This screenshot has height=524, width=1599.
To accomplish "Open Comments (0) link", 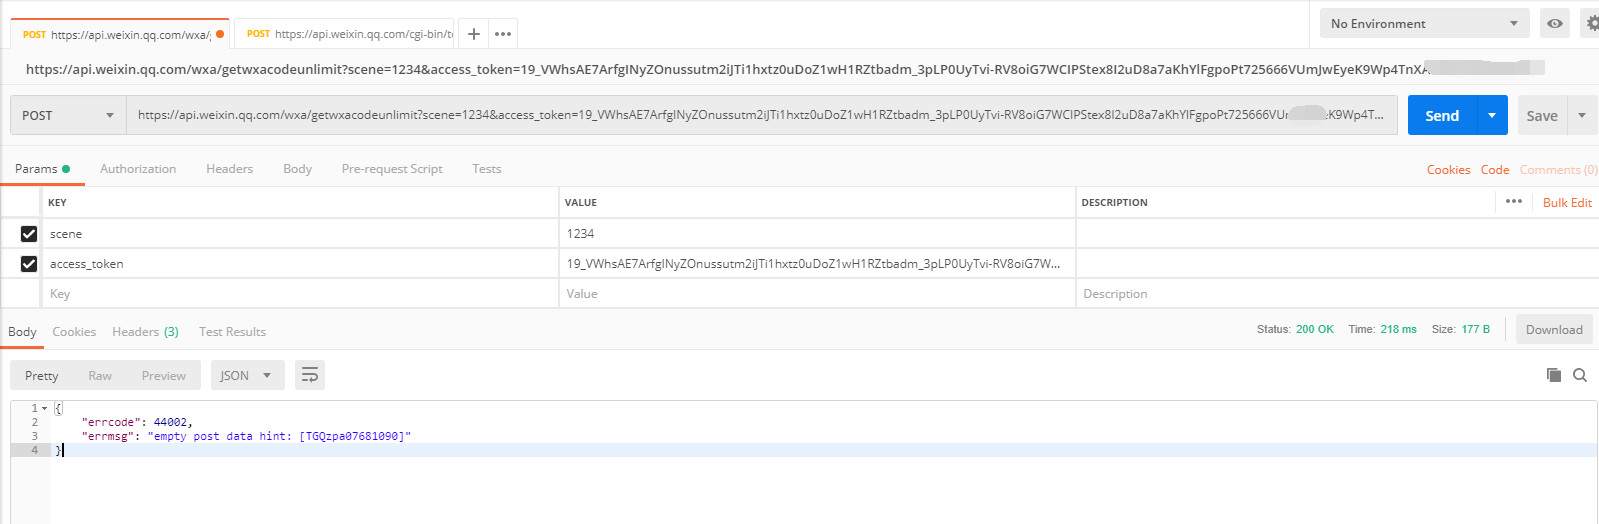I will click(1558, 170).
